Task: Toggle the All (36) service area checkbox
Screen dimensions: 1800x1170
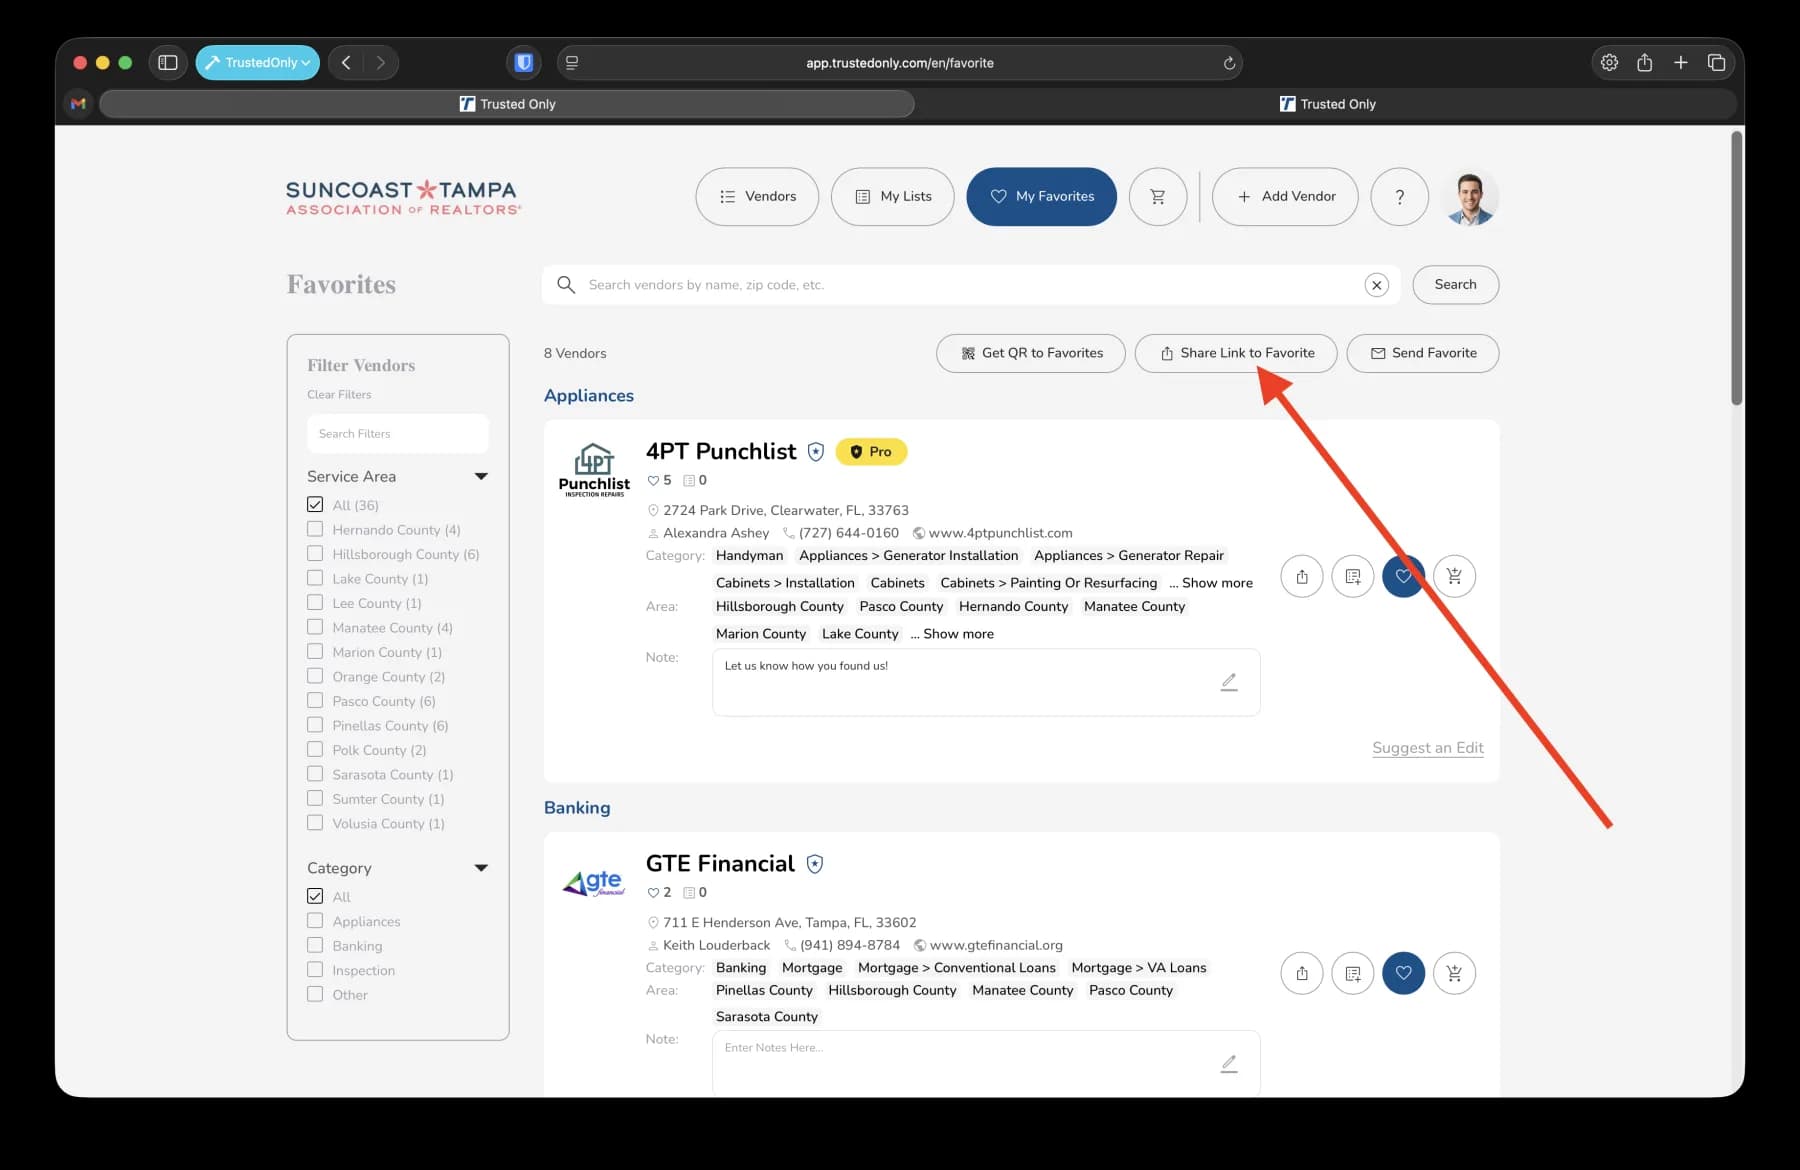Action: (315, 505)
